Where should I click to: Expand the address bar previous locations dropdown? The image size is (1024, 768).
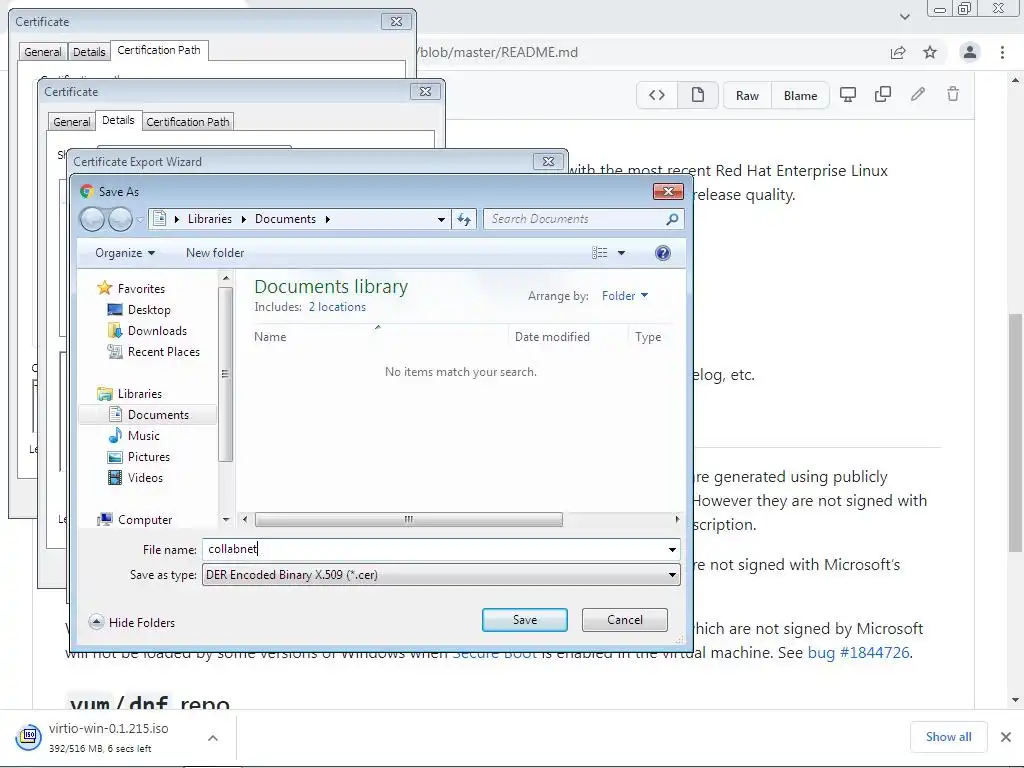click(441, 219)
